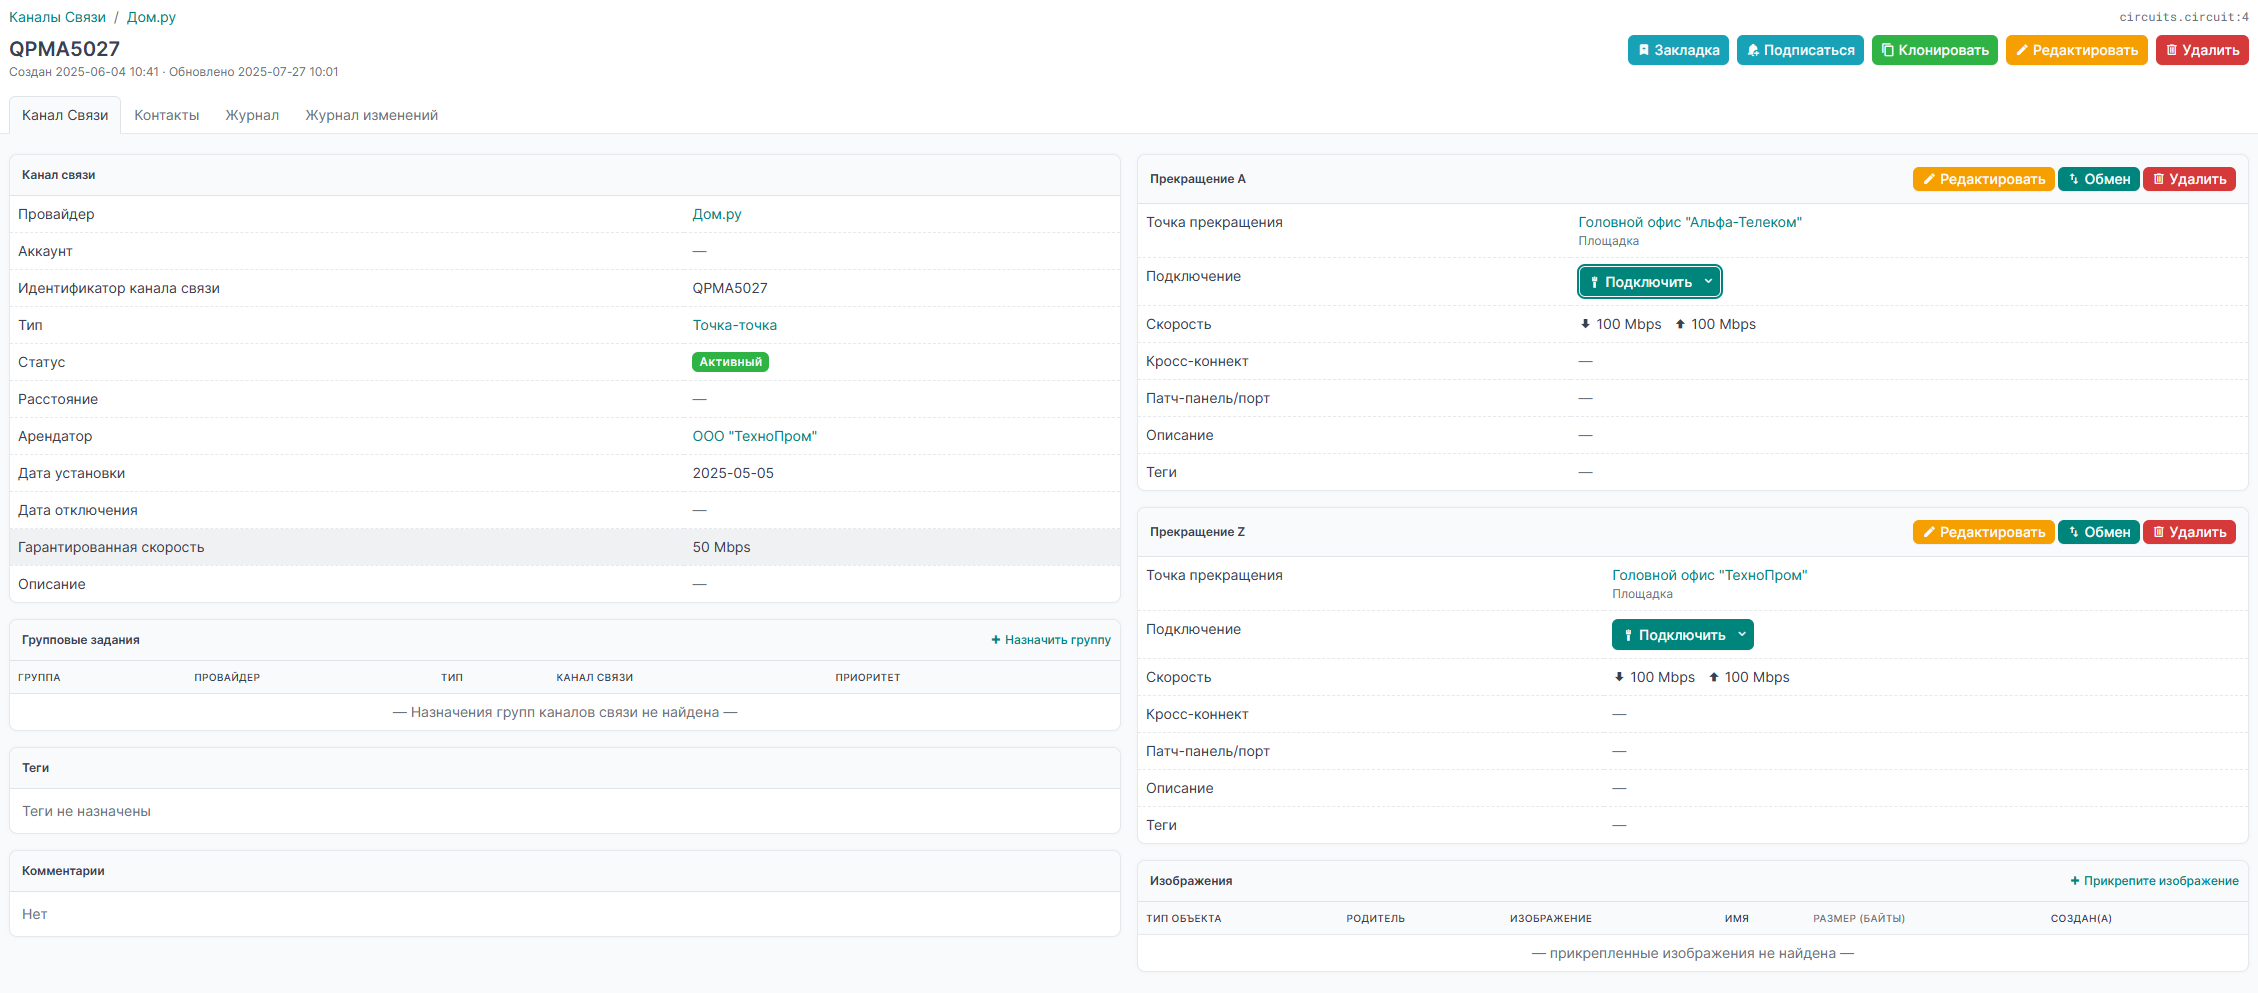Click Подписаться to subscribe to circuit
2258x993 pixels.
1799,50
